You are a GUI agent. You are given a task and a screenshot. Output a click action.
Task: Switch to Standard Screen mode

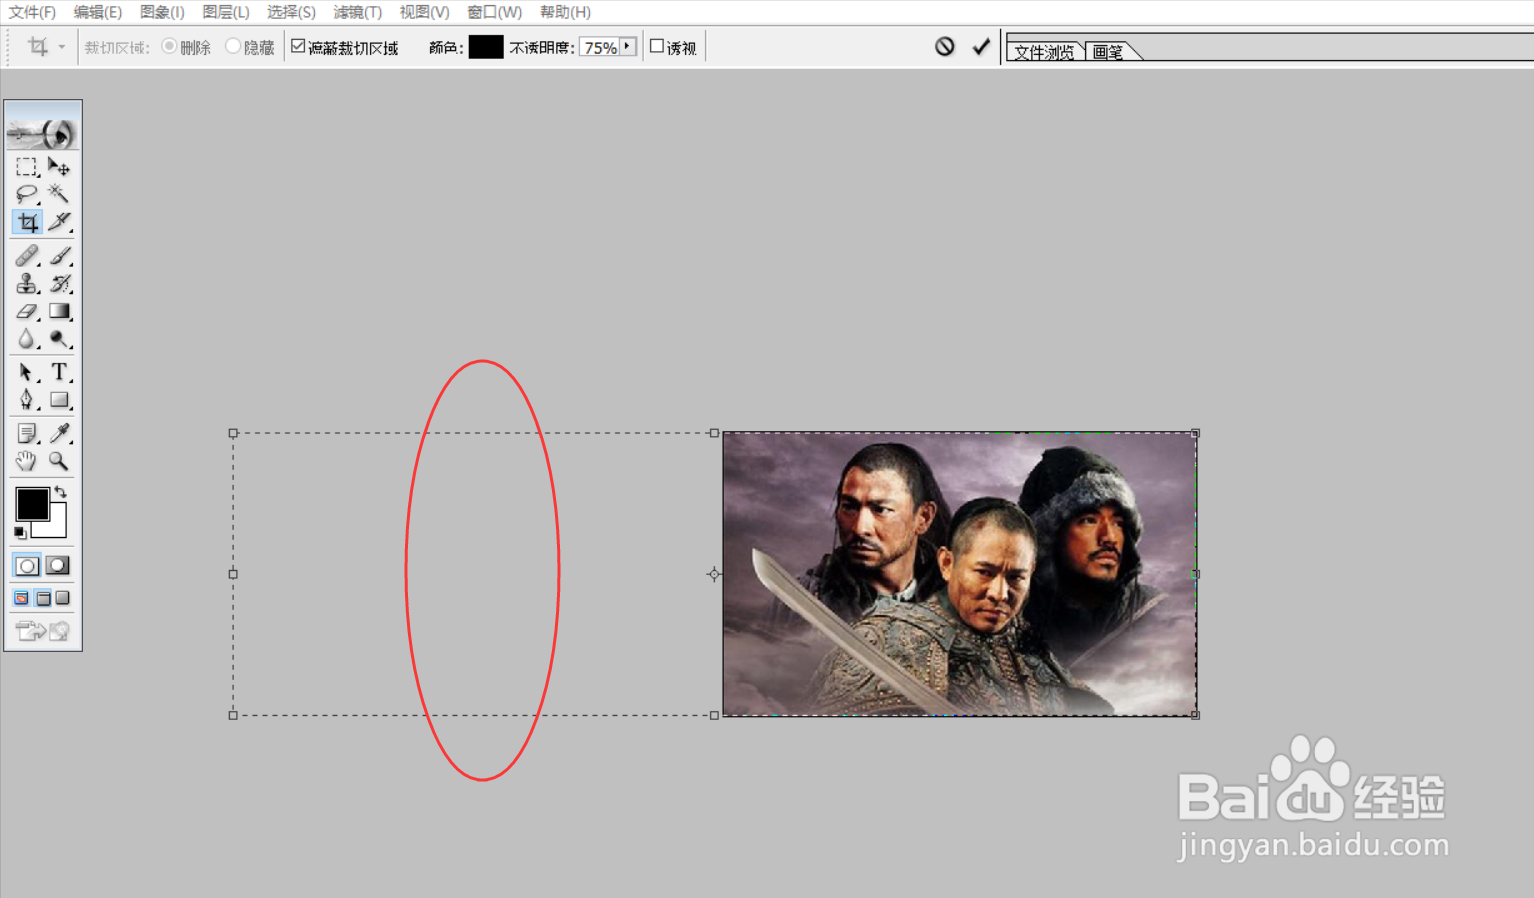pyautogui.click(x=21, y=598)
